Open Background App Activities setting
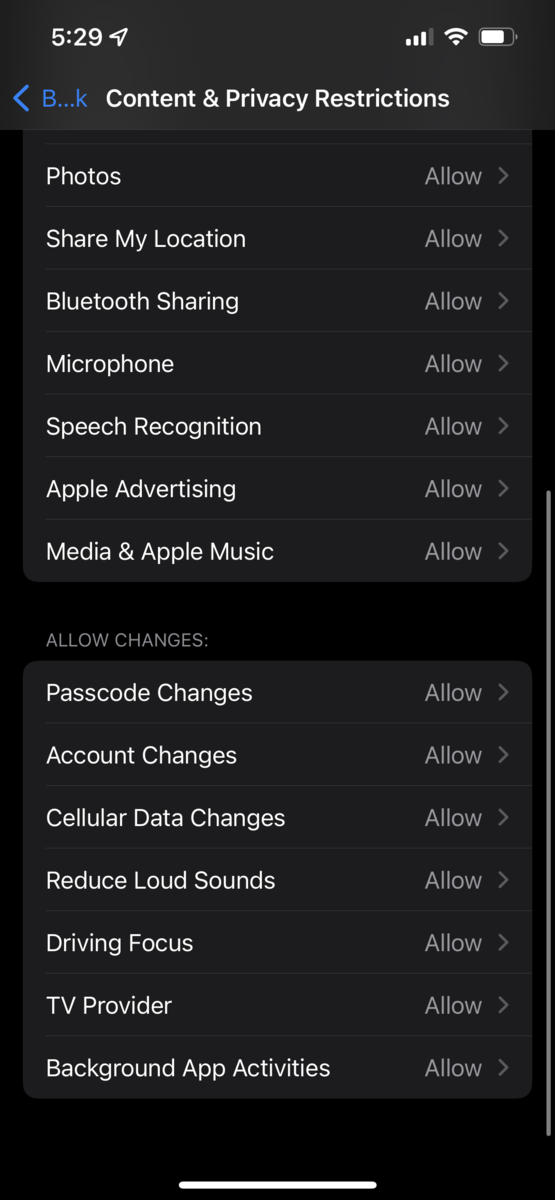This screenshot has height=1200, width=555. coord(277,1068)
